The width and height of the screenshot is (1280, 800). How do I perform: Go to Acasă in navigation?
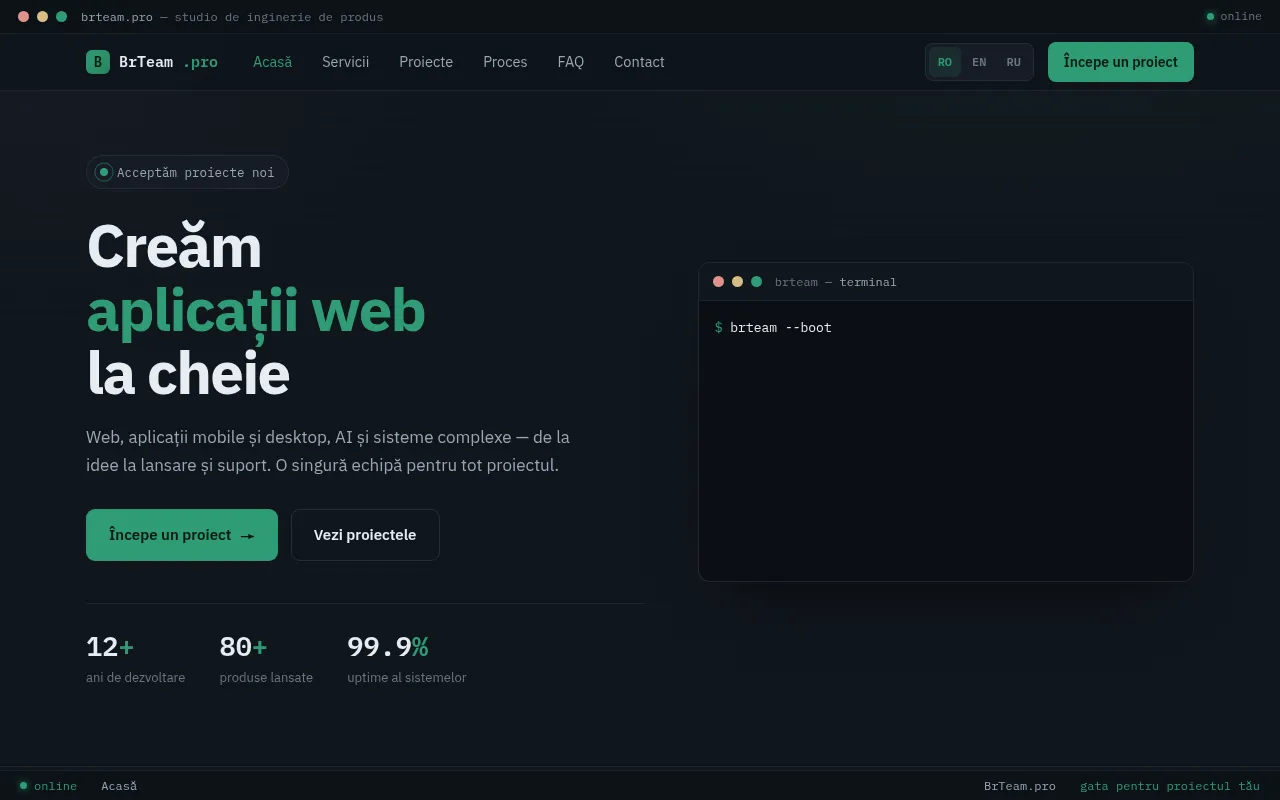coord(272,62)
